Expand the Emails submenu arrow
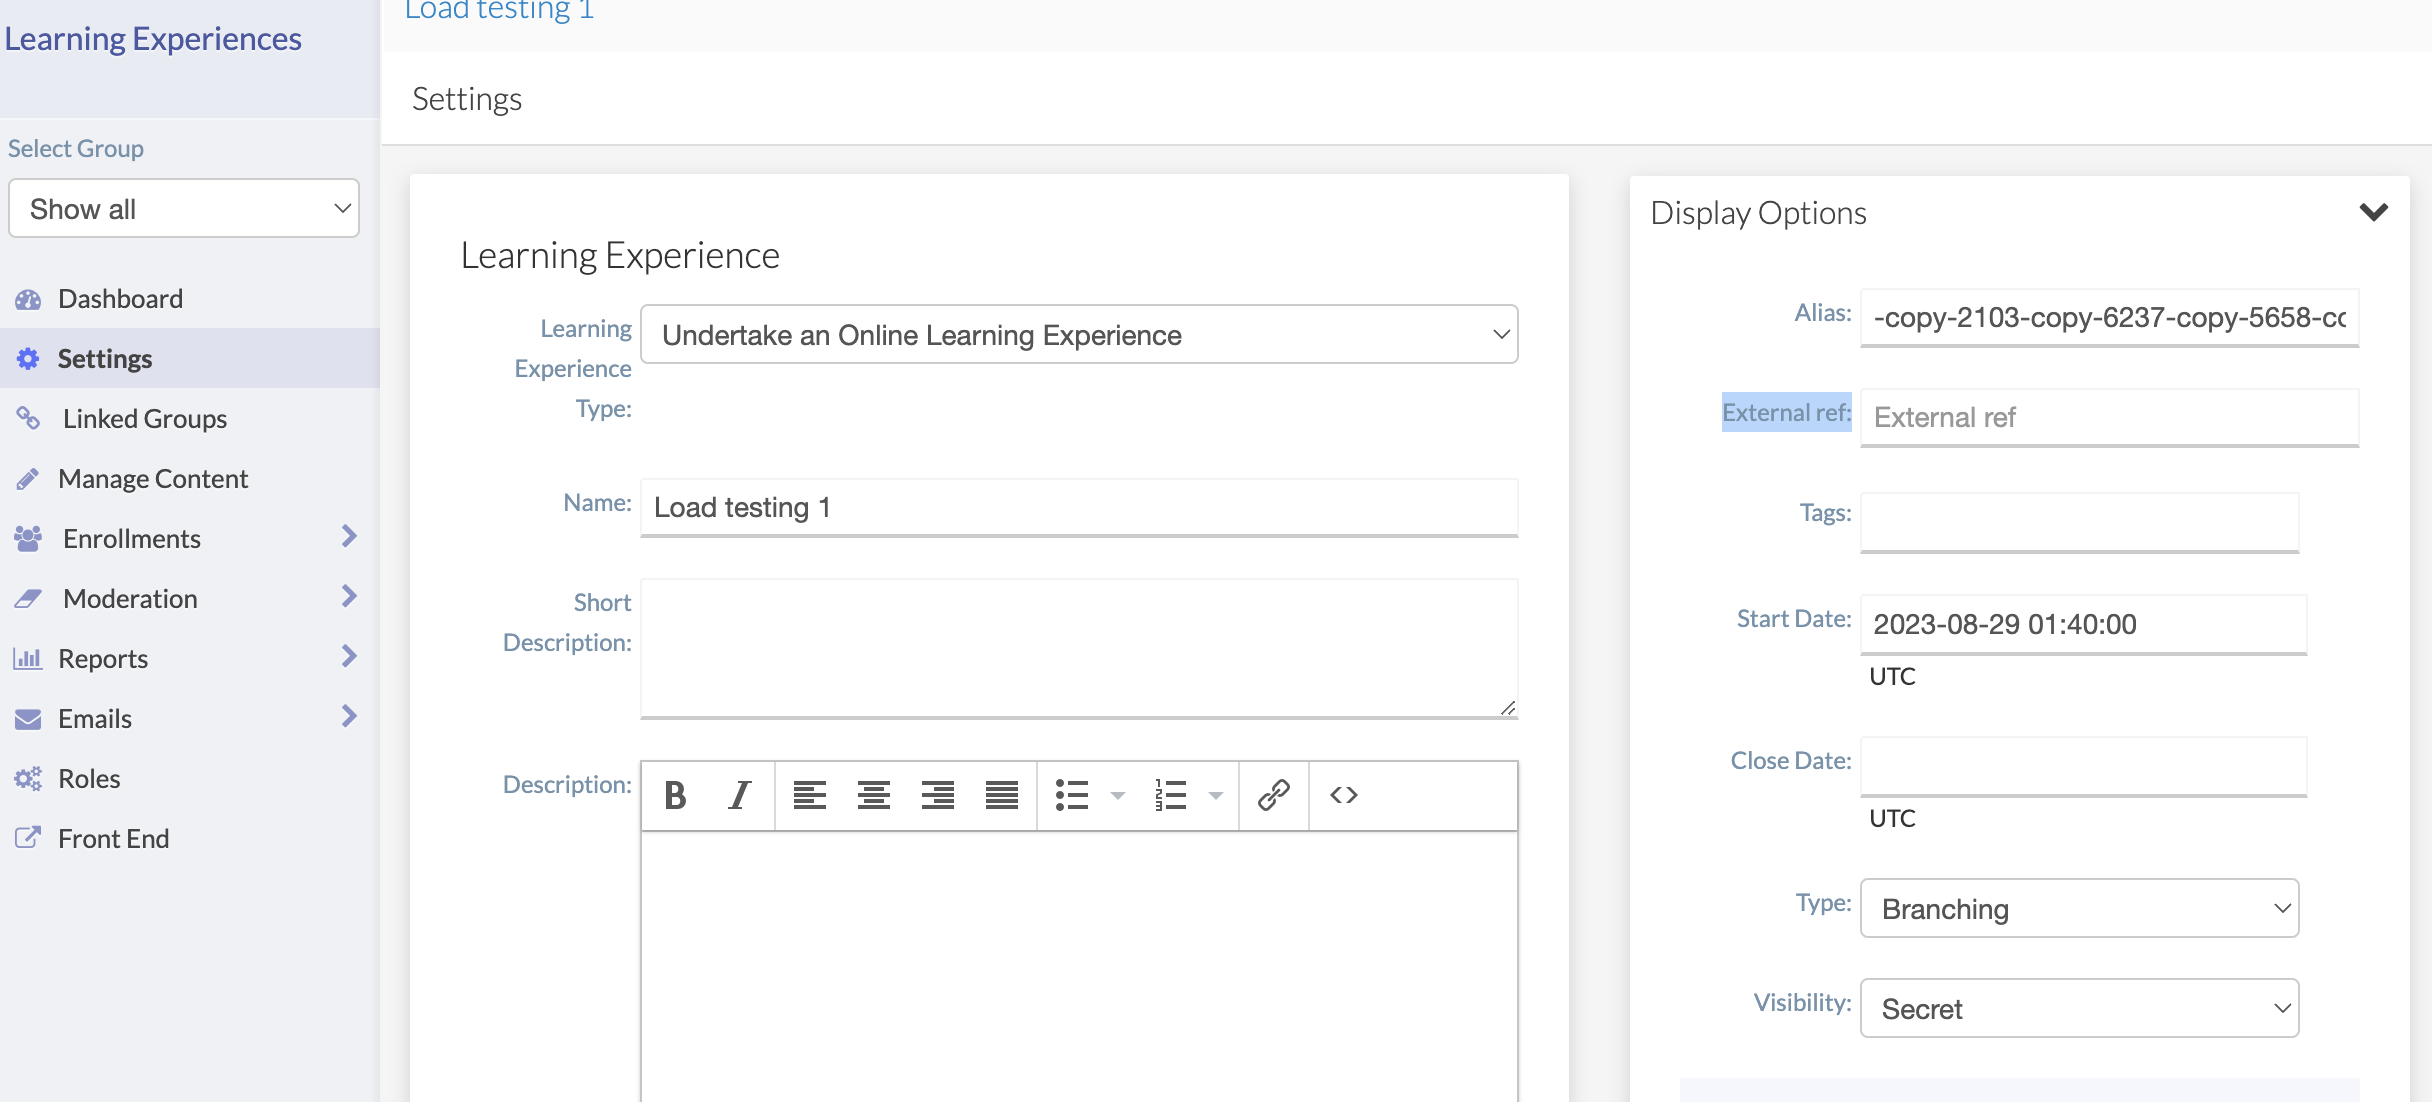 (x=349, y=717)
